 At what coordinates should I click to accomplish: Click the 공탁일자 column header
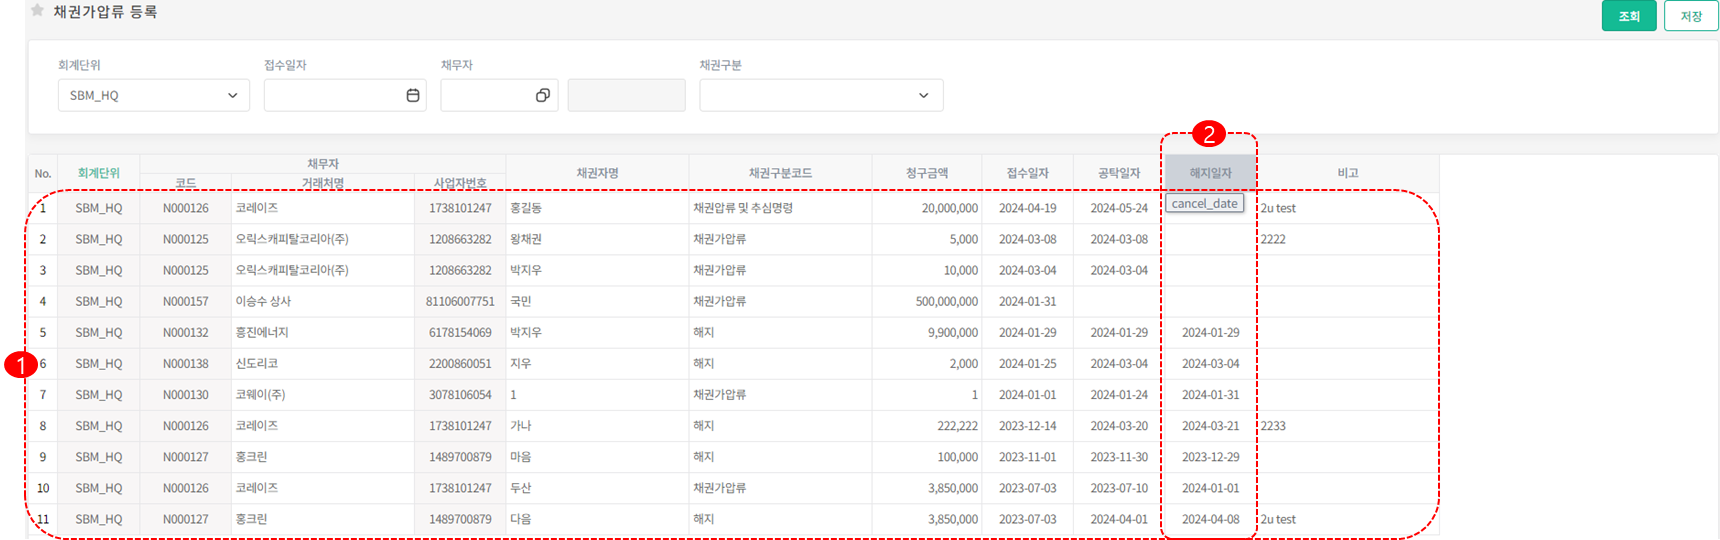(x=1118, y=173)
